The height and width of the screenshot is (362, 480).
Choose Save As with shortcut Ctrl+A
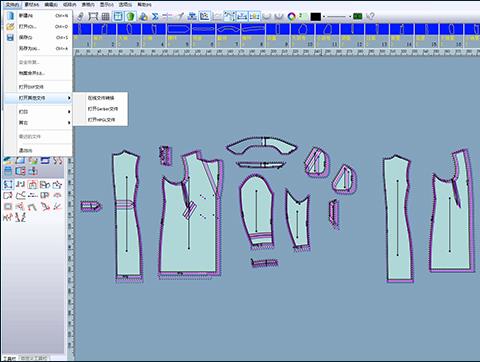(x=38, y=48)
